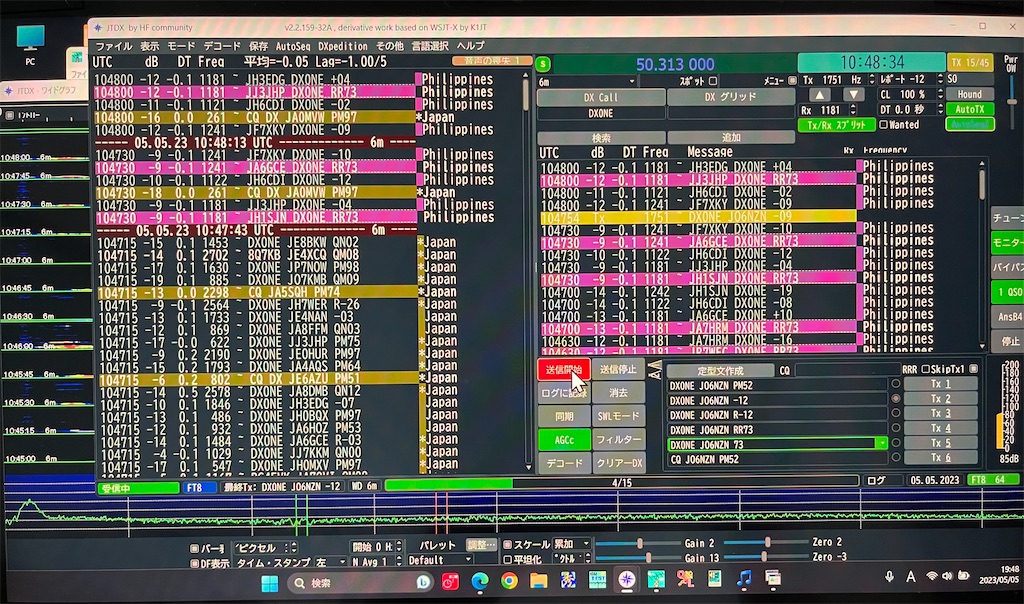
Task: Click the バイパス (Bypass) control
Action: tap(1010, 268)
